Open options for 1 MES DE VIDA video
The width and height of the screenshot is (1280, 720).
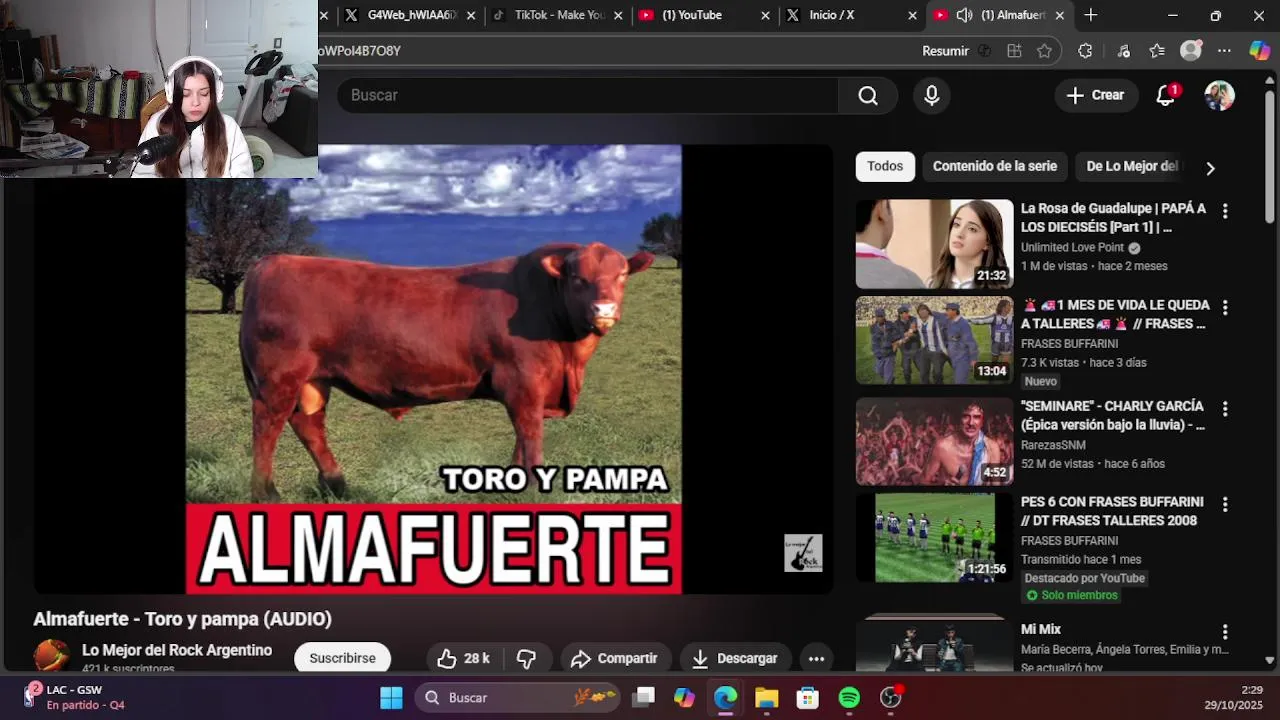click(x=1225, y=307)
